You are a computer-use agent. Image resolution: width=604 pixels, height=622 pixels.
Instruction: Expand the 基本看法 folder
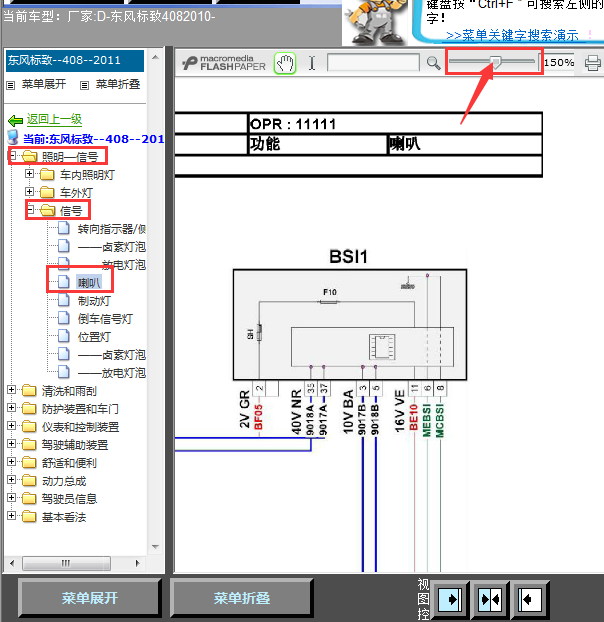[12, 516]
